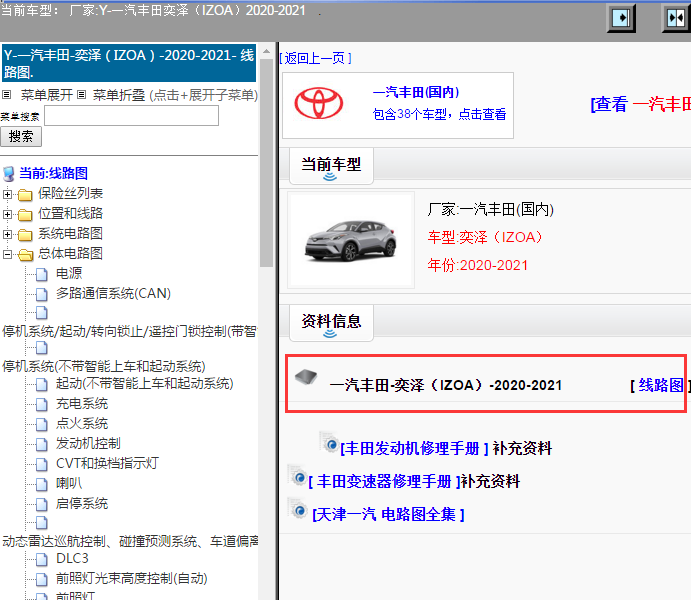
Task: Select 多路通信系统(CAN) in the tree
Action: click(x=113, y=294)
